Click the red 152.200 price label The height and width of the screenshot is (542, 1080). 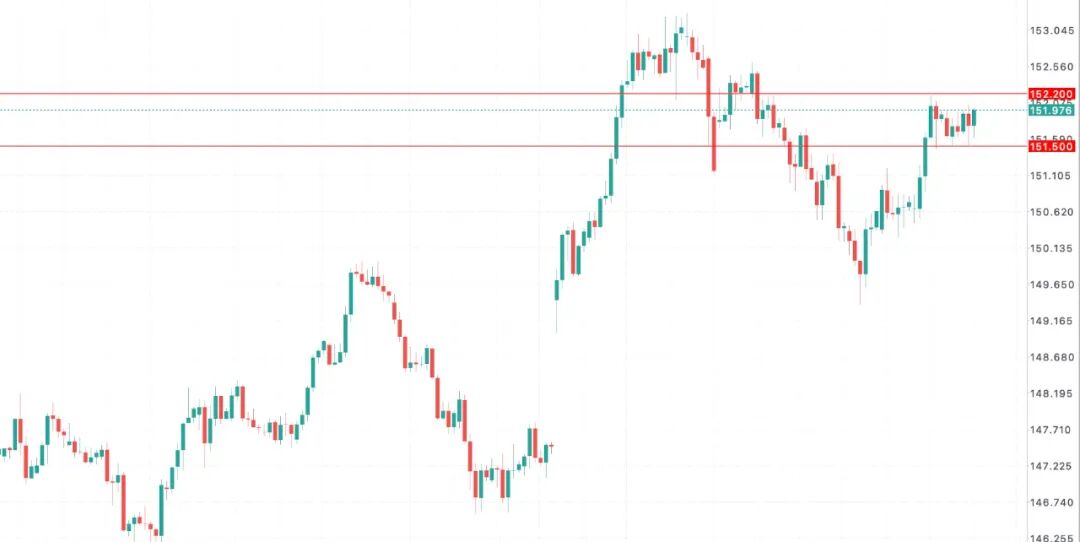(x=1050, y=94)
